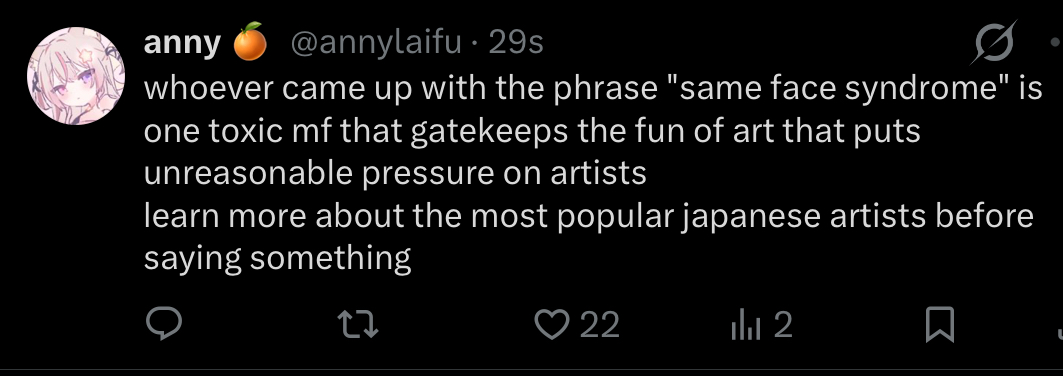The height and width of the screenshot is (376, 1063).
Task: Open the Grok explain-this-post icon
Action: [994, 43]
